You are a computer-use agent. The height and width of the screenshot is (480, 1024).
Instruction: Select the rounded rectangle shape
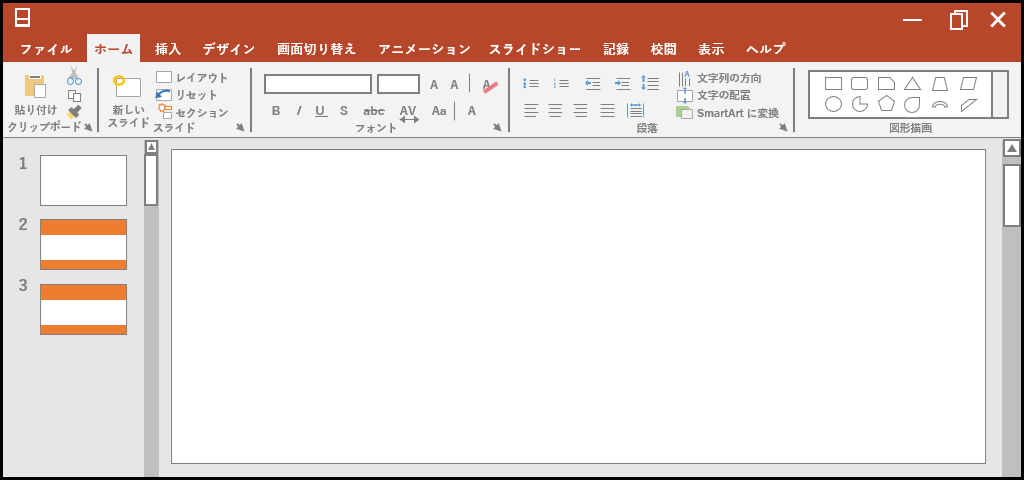click(x=859, y=84)
